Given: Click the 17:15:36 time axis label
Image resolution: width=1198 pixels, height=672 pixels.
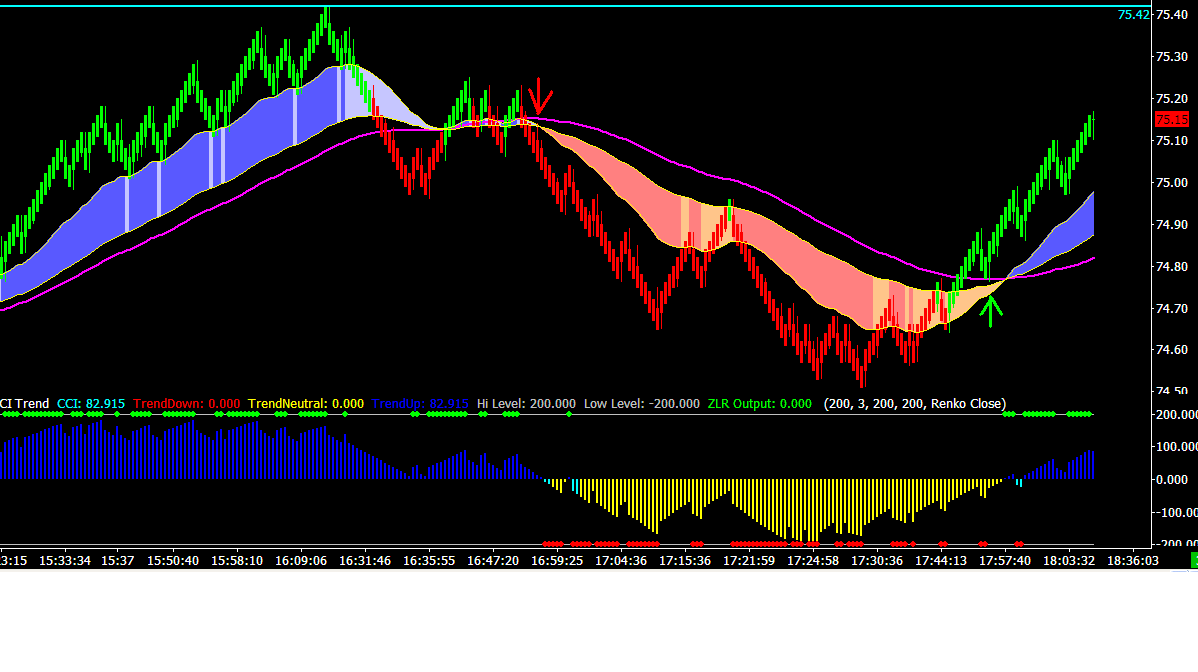Looking at the screenshot, I should 685,561.
